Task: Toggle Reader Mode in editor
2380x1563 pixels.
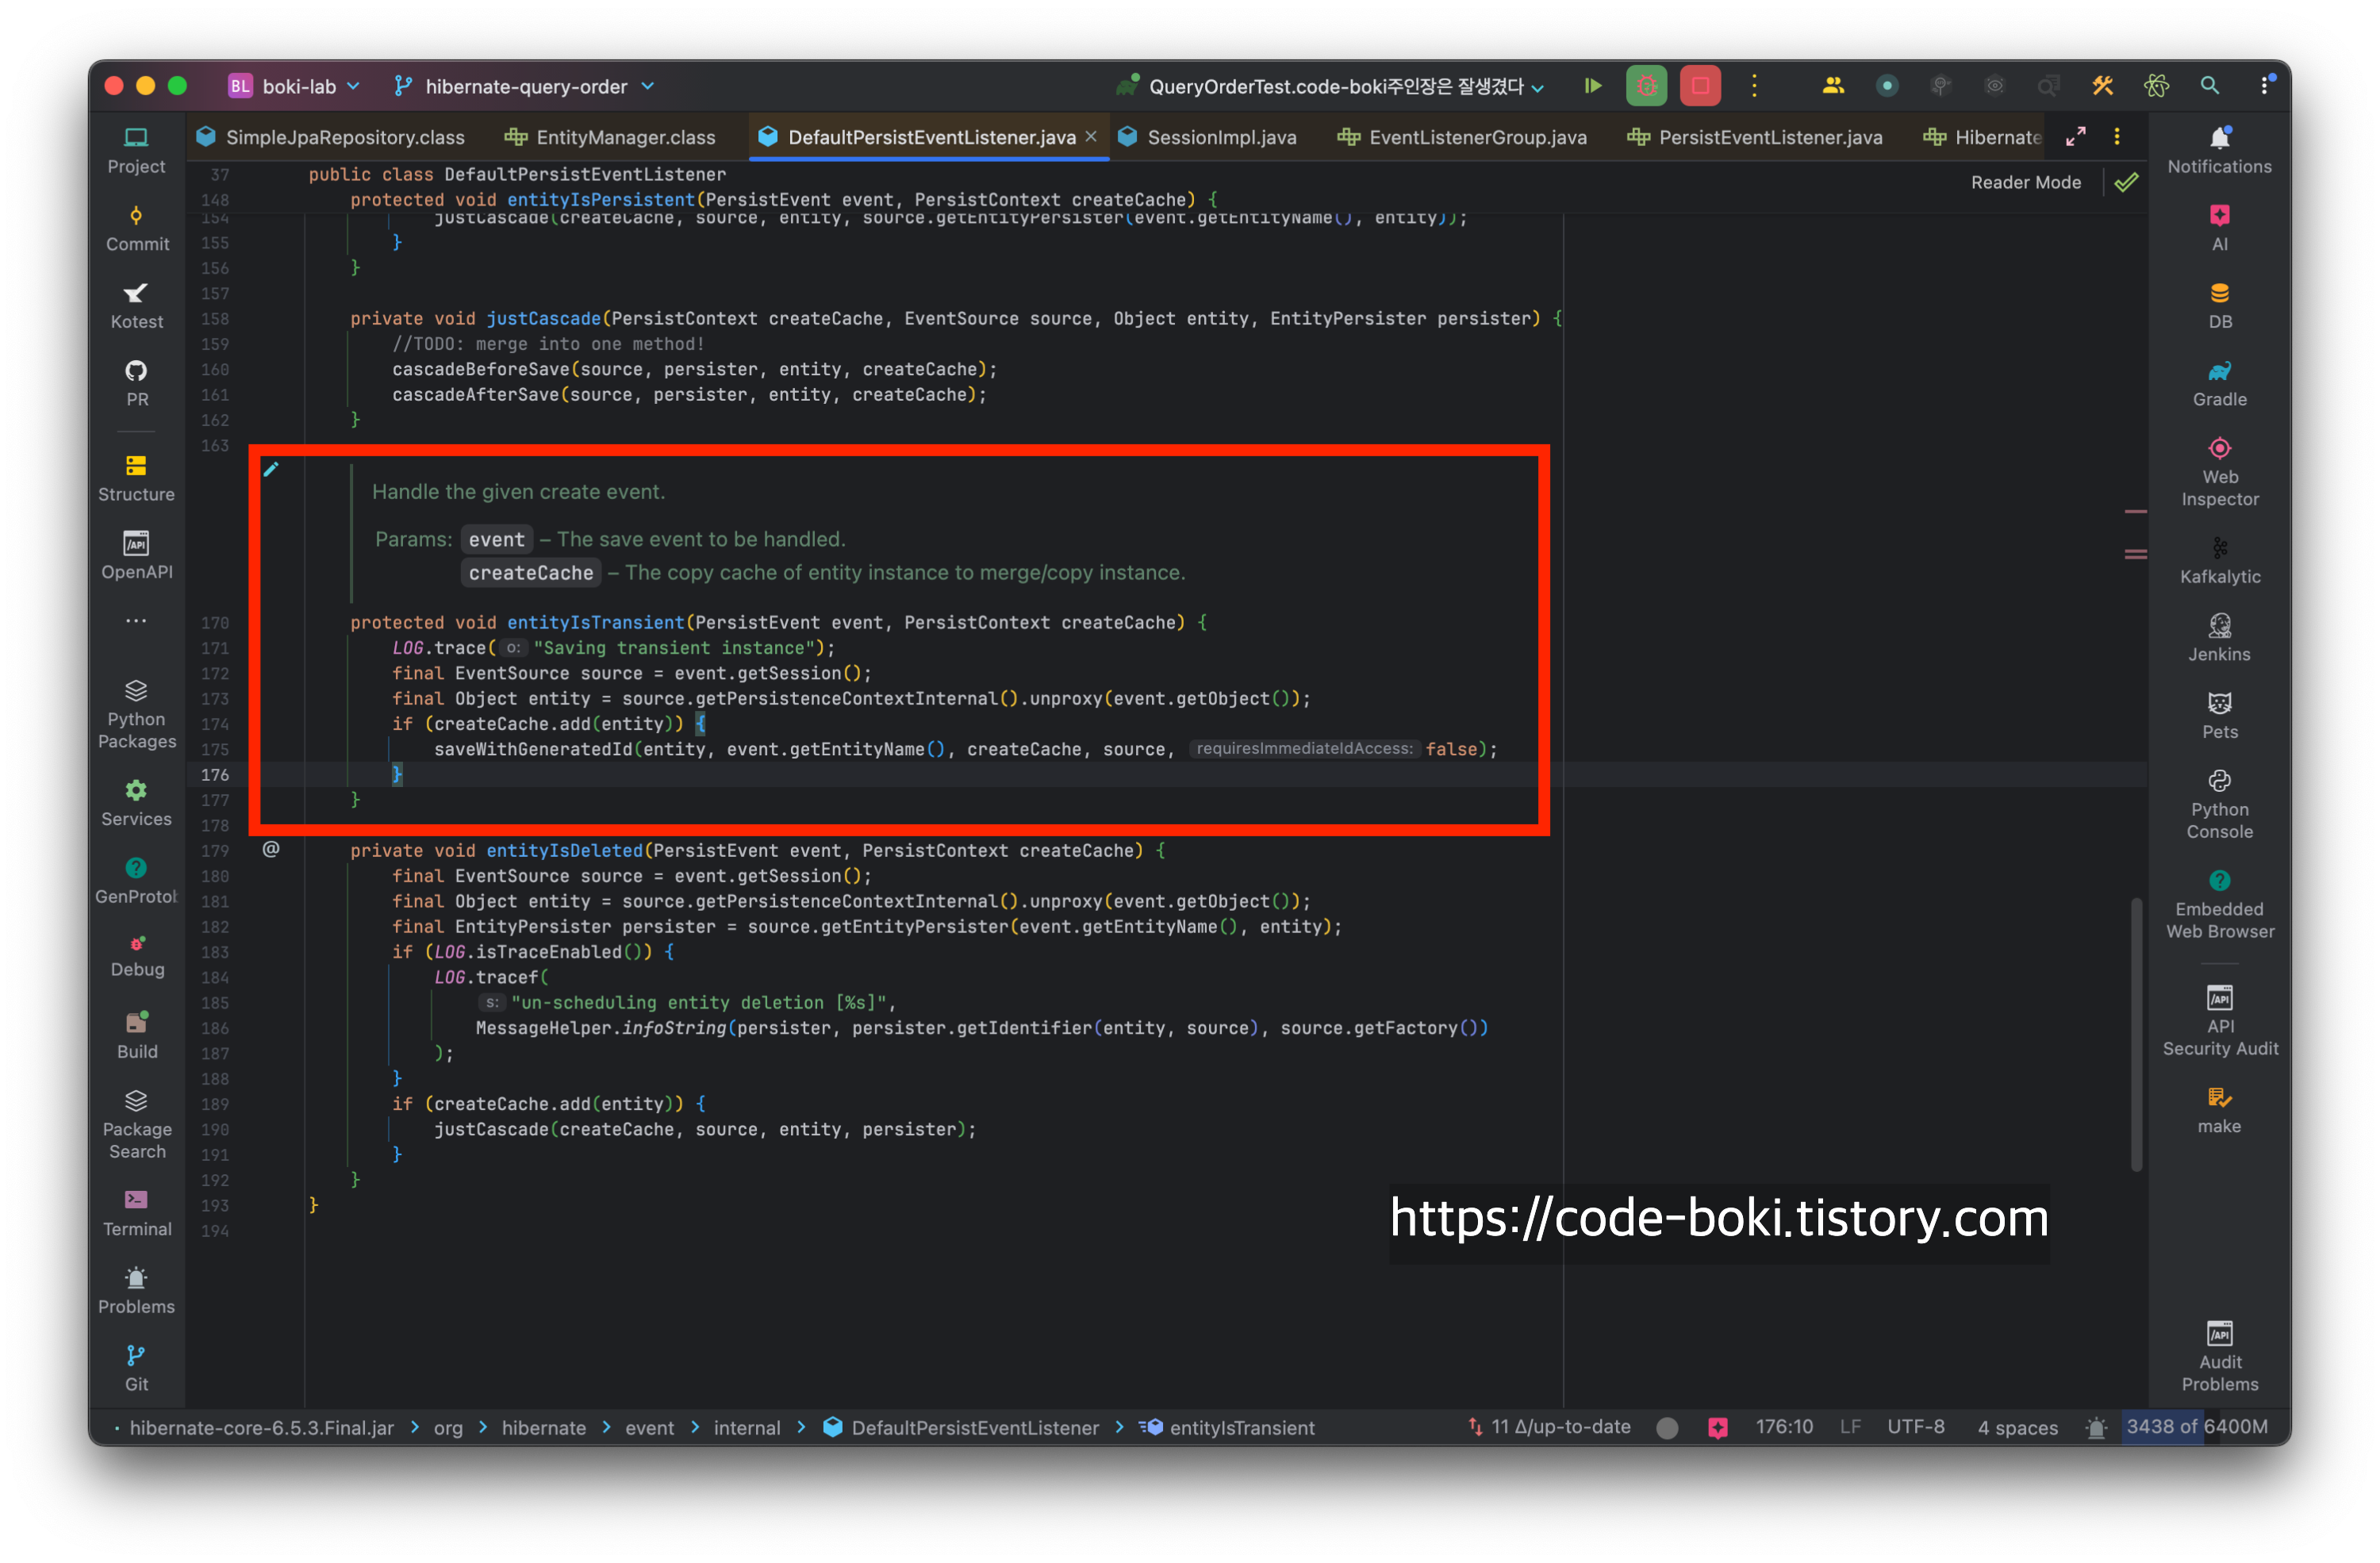Action: tap(2025, 182)
